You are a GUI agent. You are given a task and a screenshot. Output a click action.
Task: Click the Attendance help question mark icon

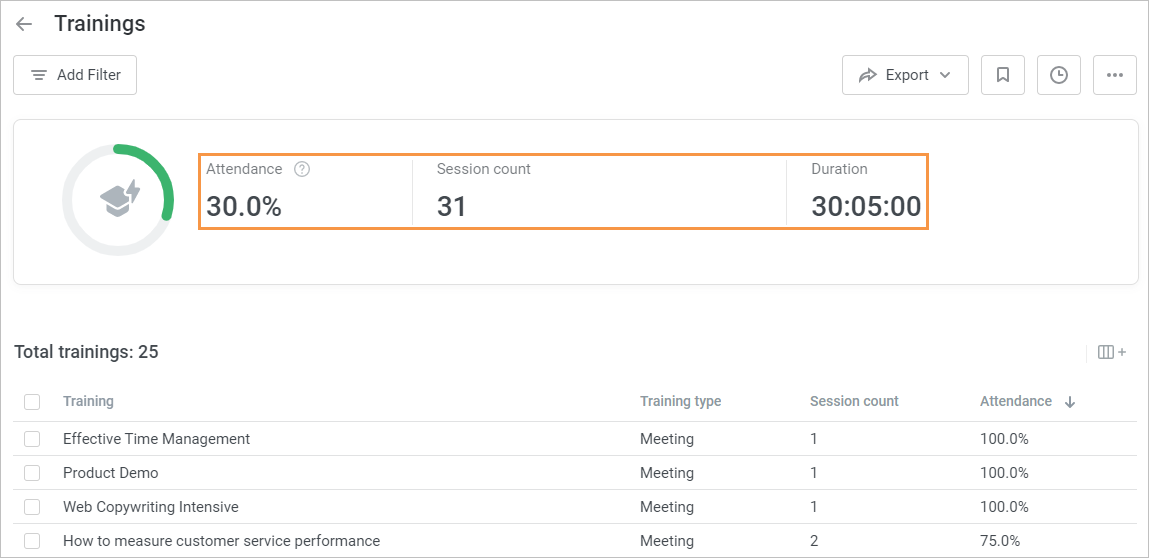pos(302,169)
